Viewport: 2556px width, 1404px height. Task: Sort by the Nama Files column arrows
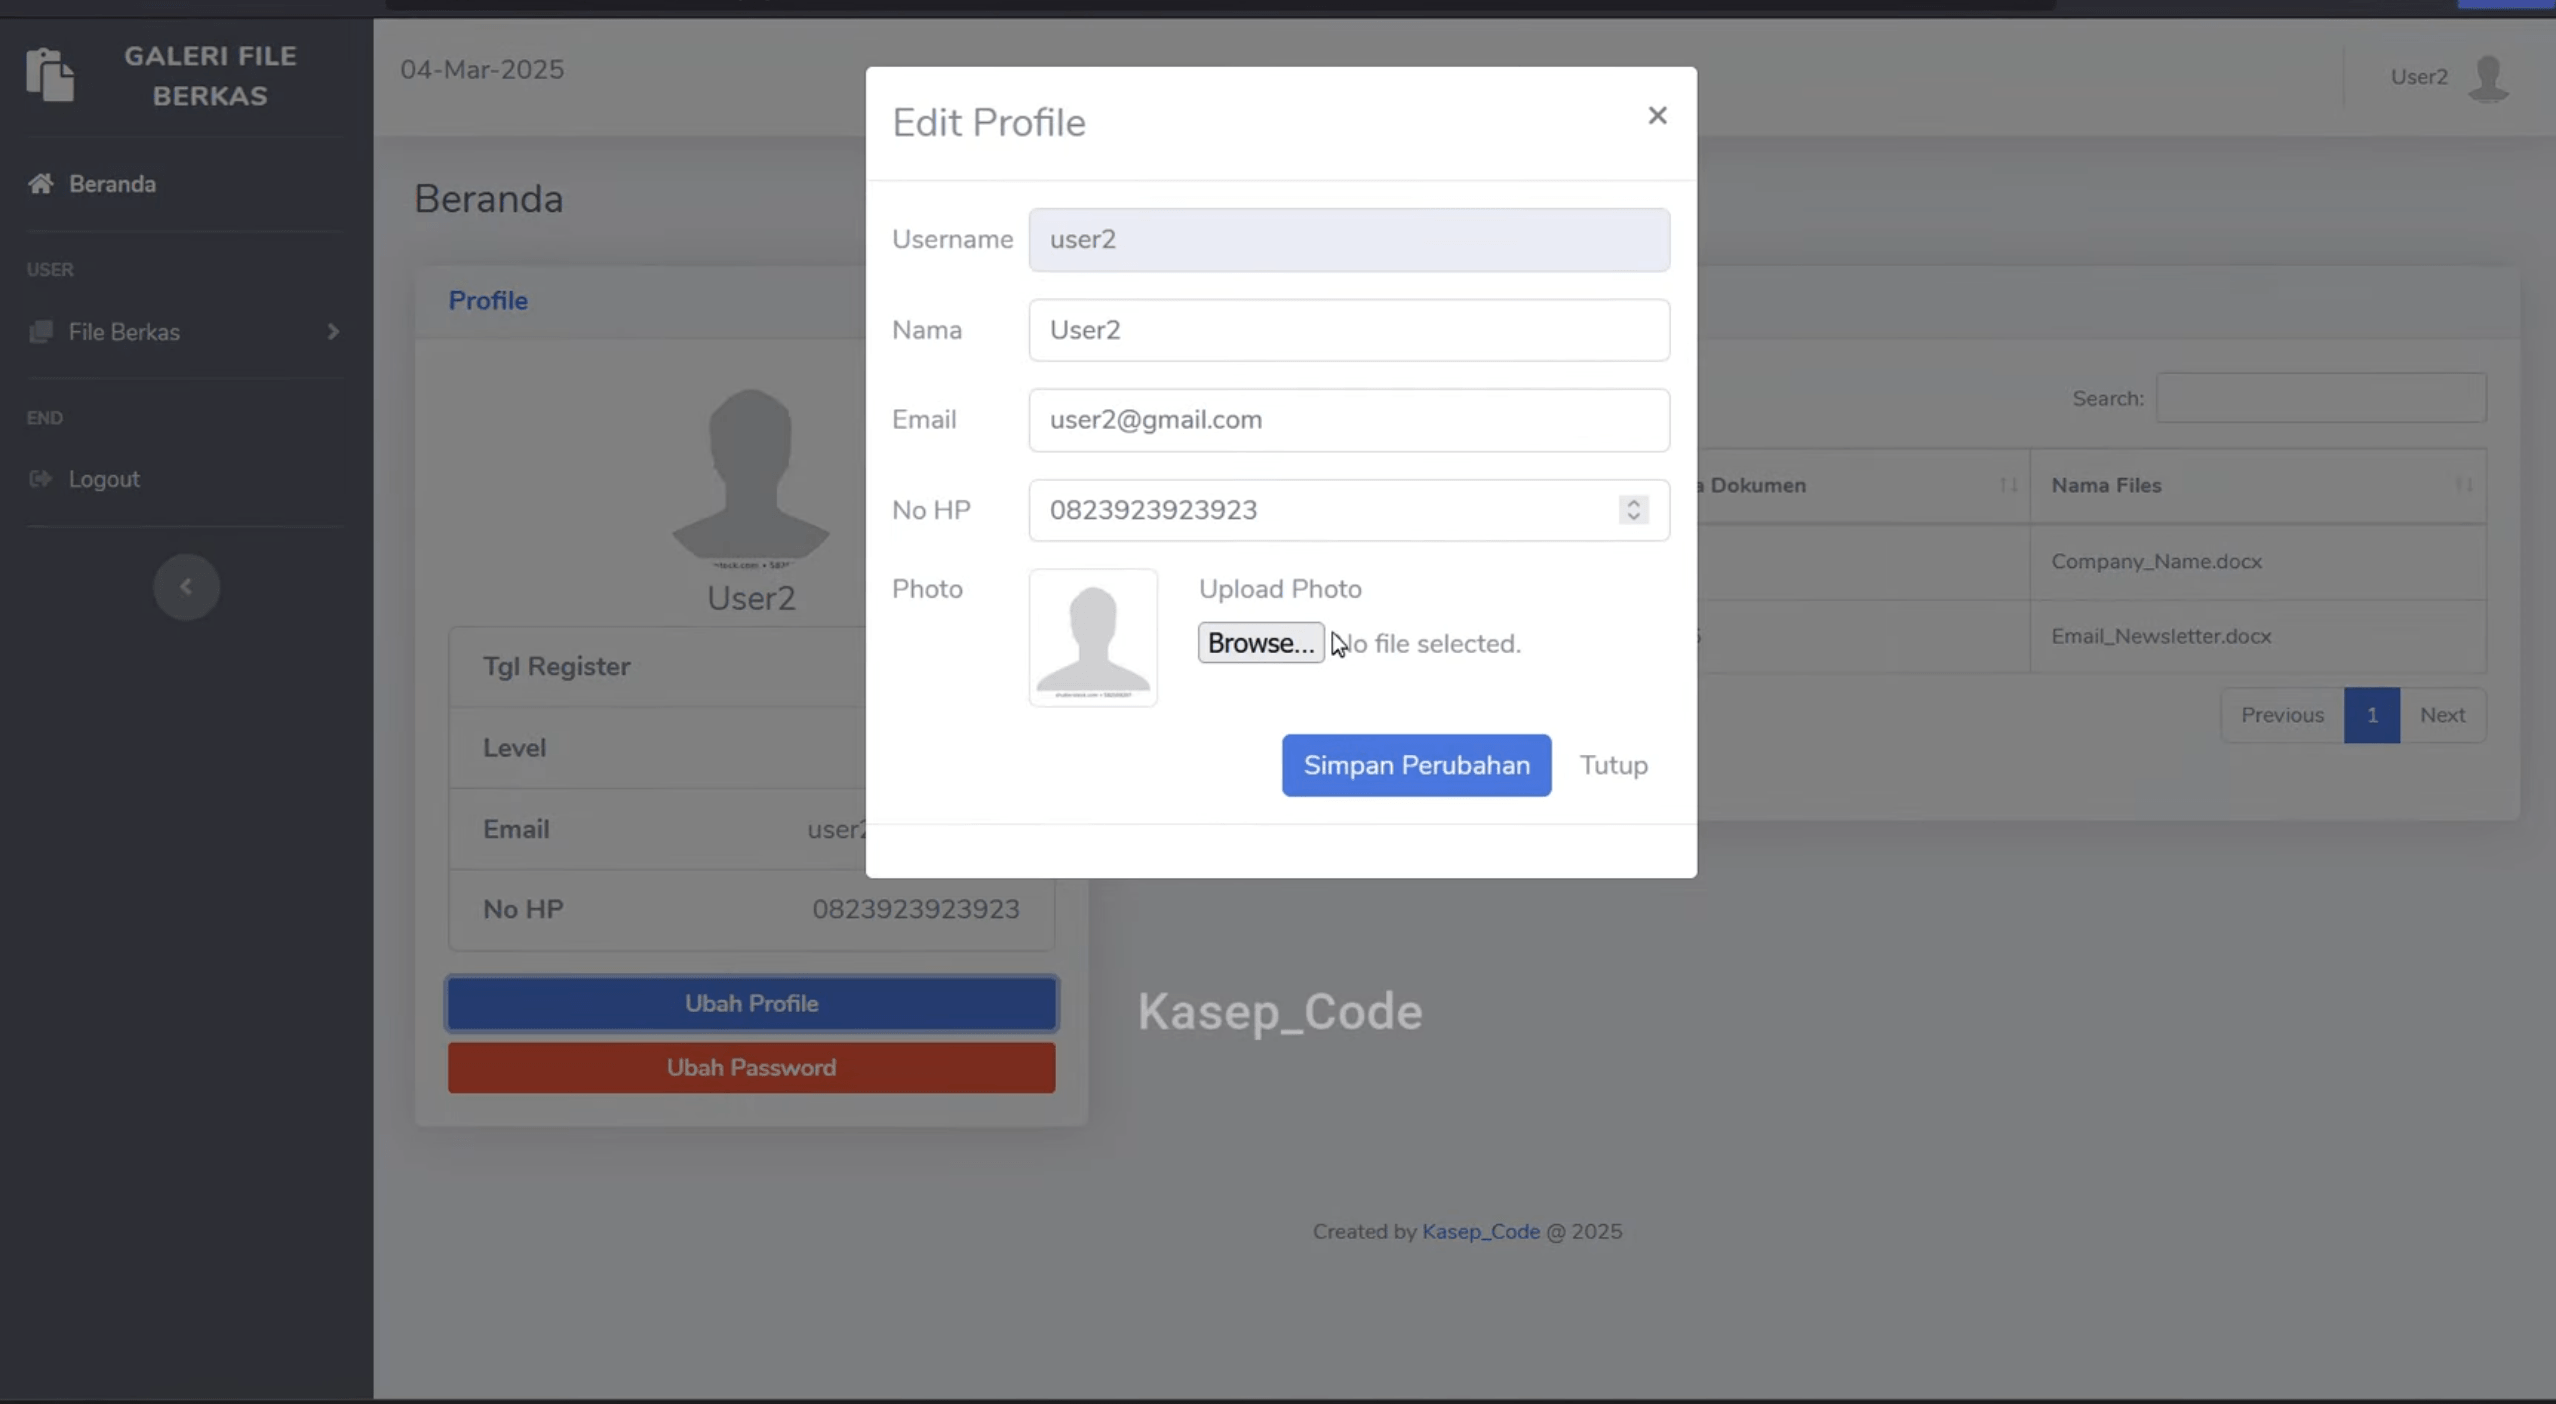click(2463, 485)
